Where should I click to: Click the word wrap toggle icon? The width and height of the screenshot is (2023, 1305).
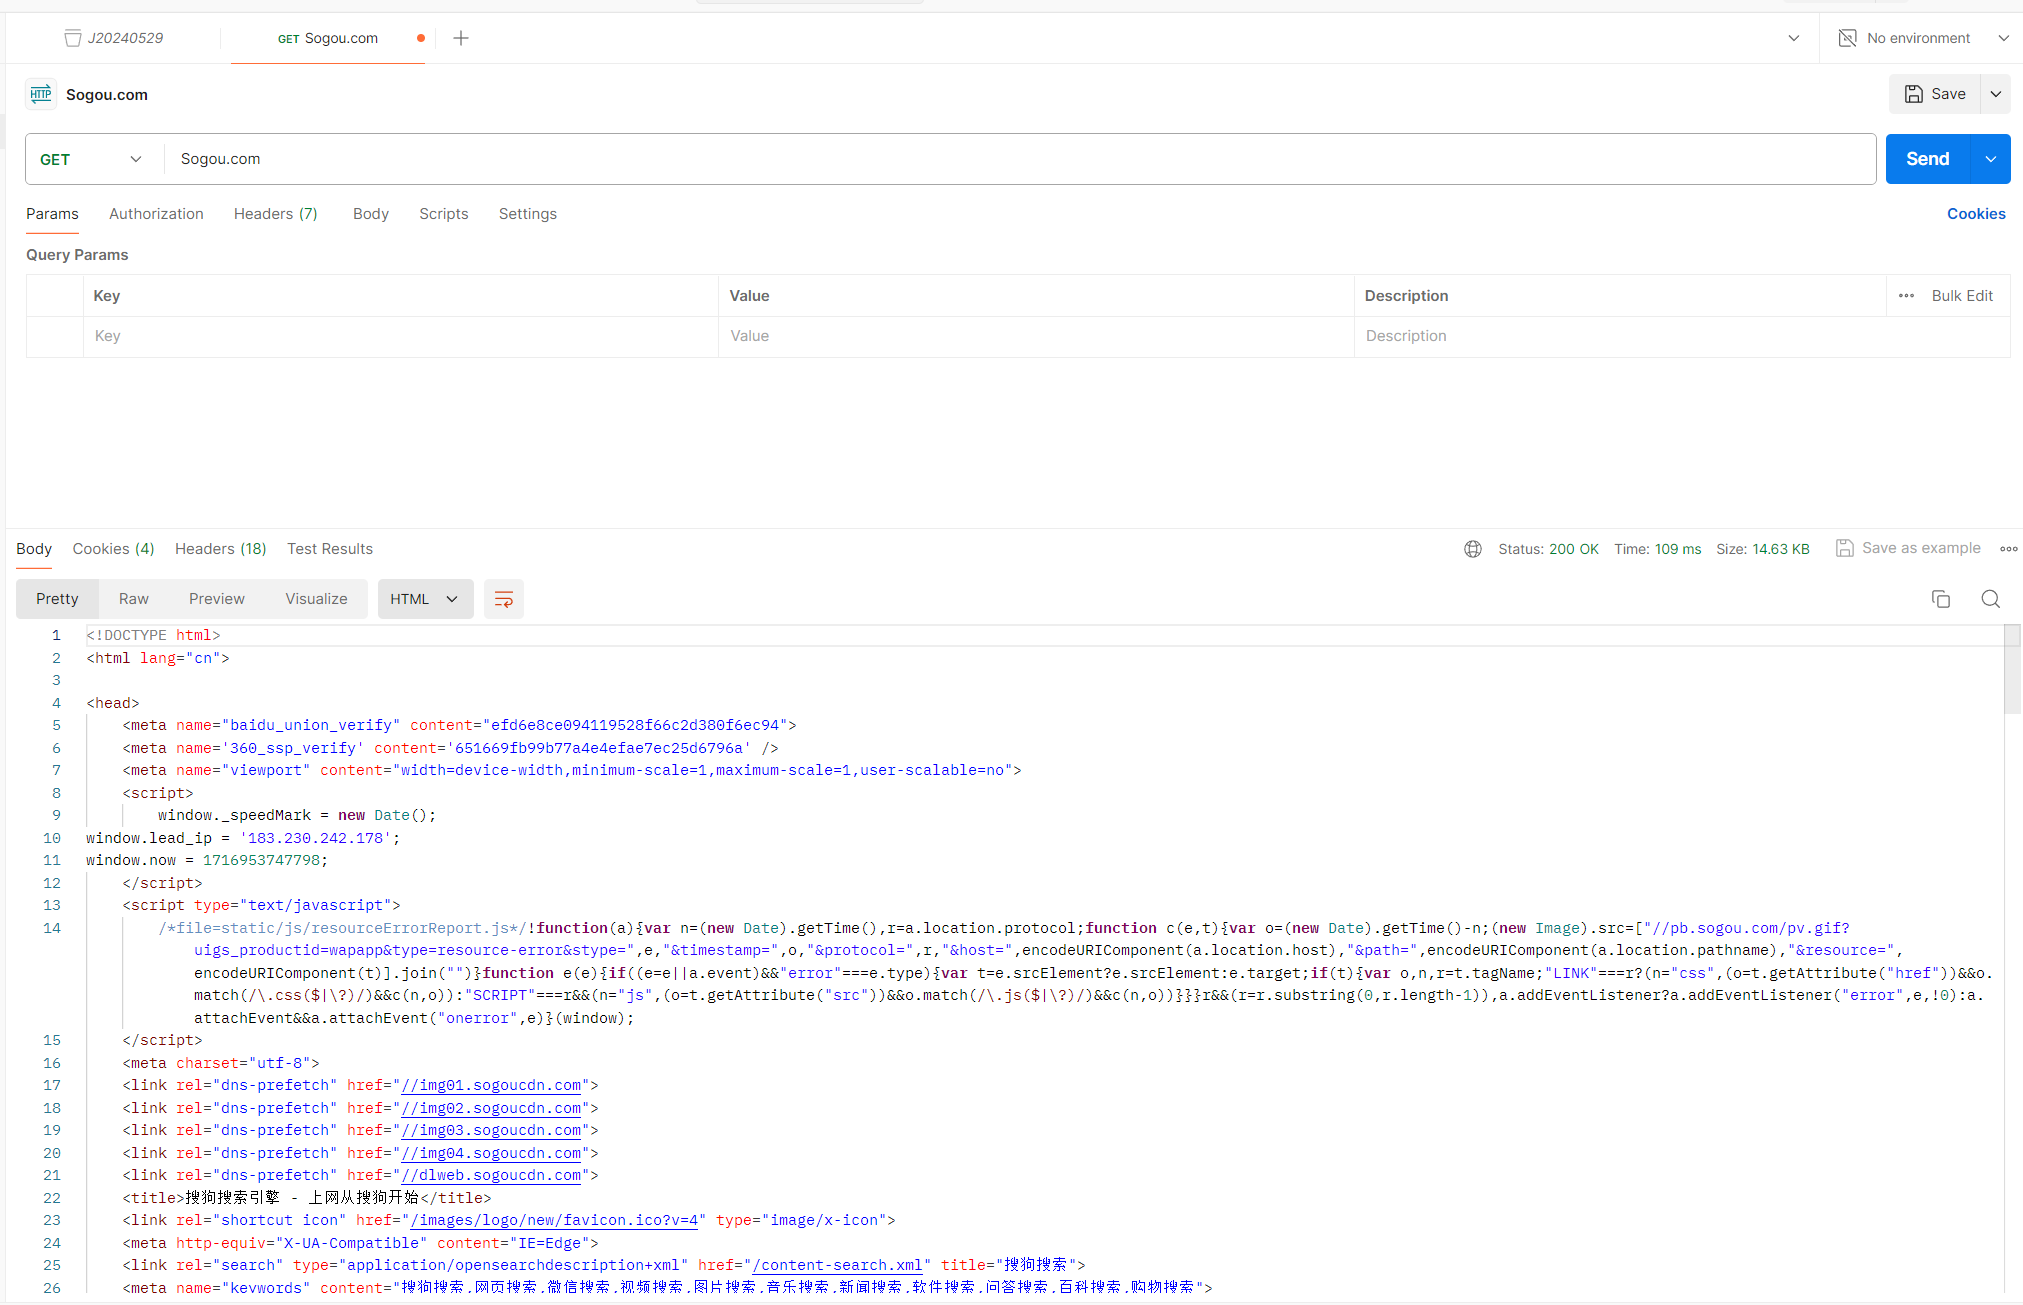click(x=503, y=599)
